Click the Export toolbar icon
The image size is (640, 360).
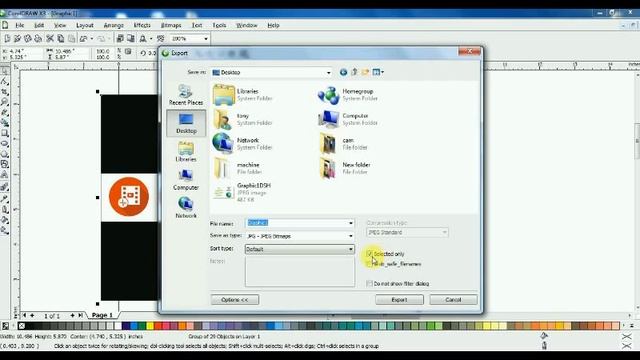131,38
